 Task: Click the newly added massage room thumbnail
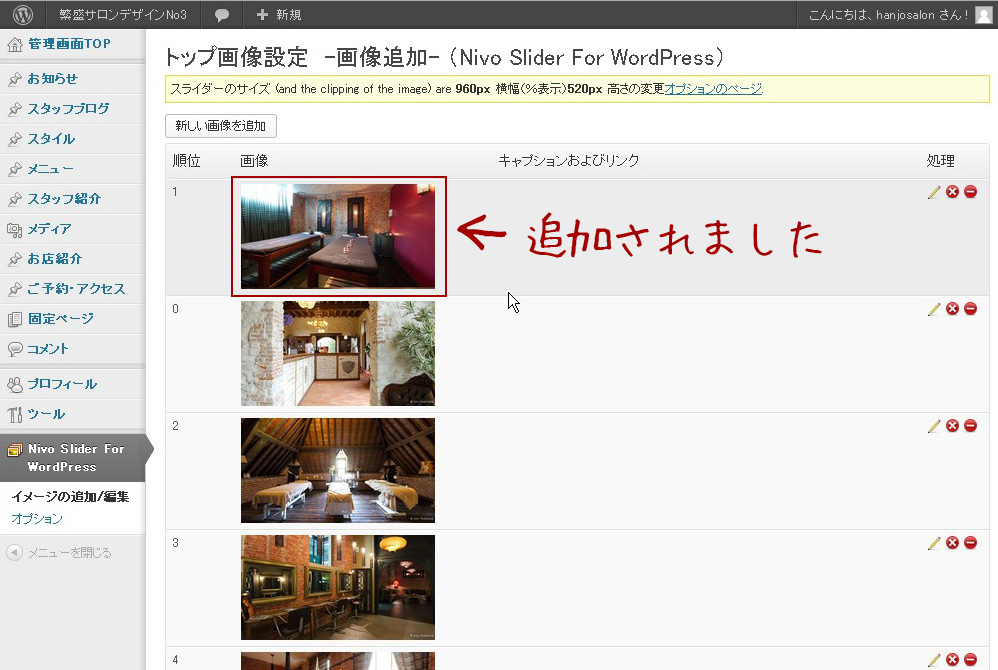(338, 236)
